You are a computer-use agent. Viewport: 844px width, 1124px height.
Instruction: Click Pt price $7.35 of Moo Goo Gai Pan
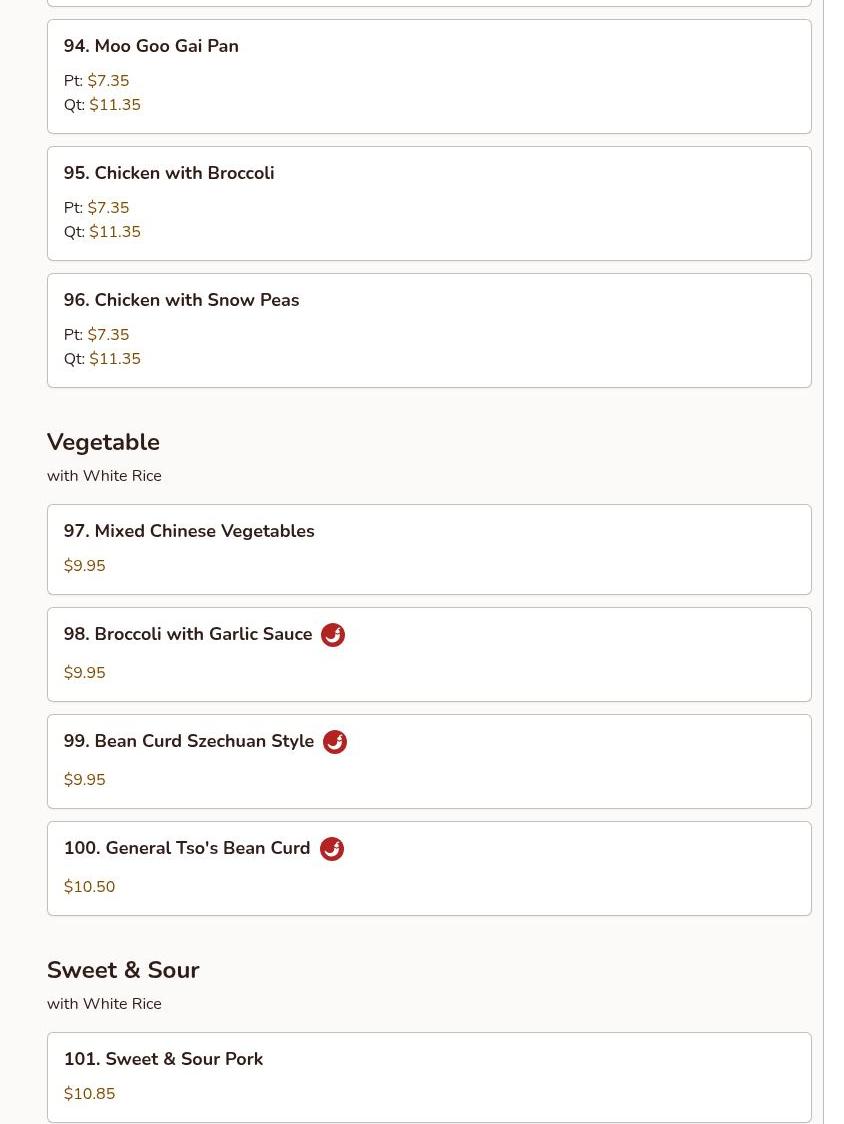(x=108, y=81)
